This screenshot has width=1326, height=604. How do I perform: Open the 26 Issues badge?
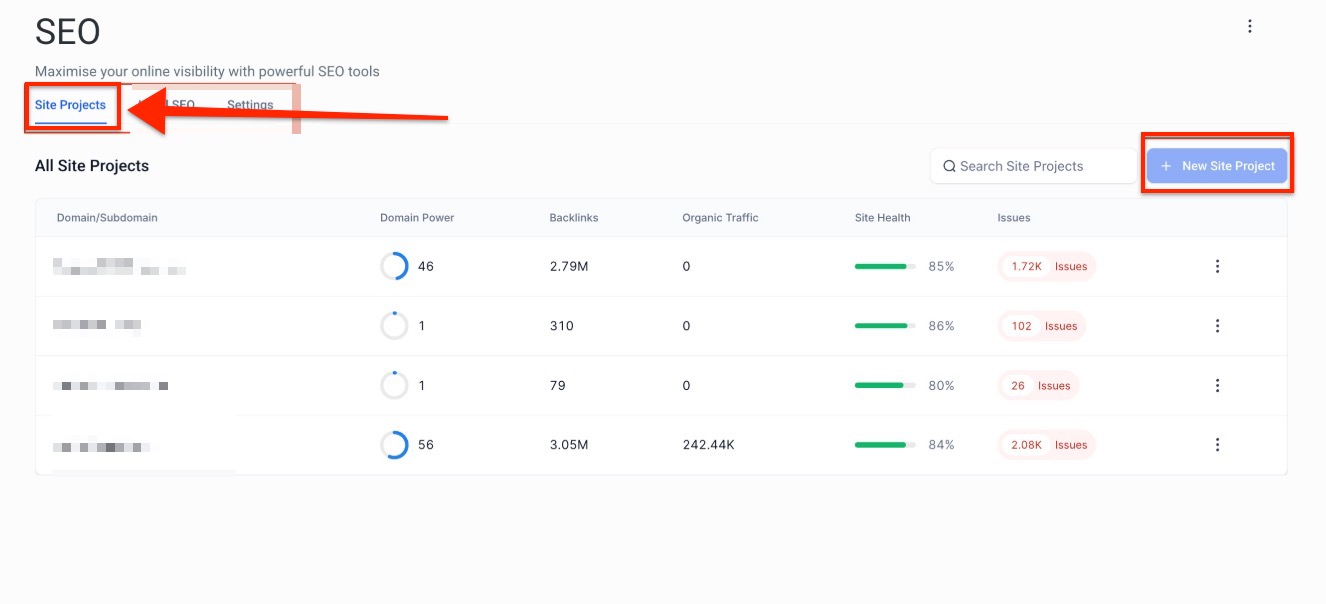pos(1039,386)
